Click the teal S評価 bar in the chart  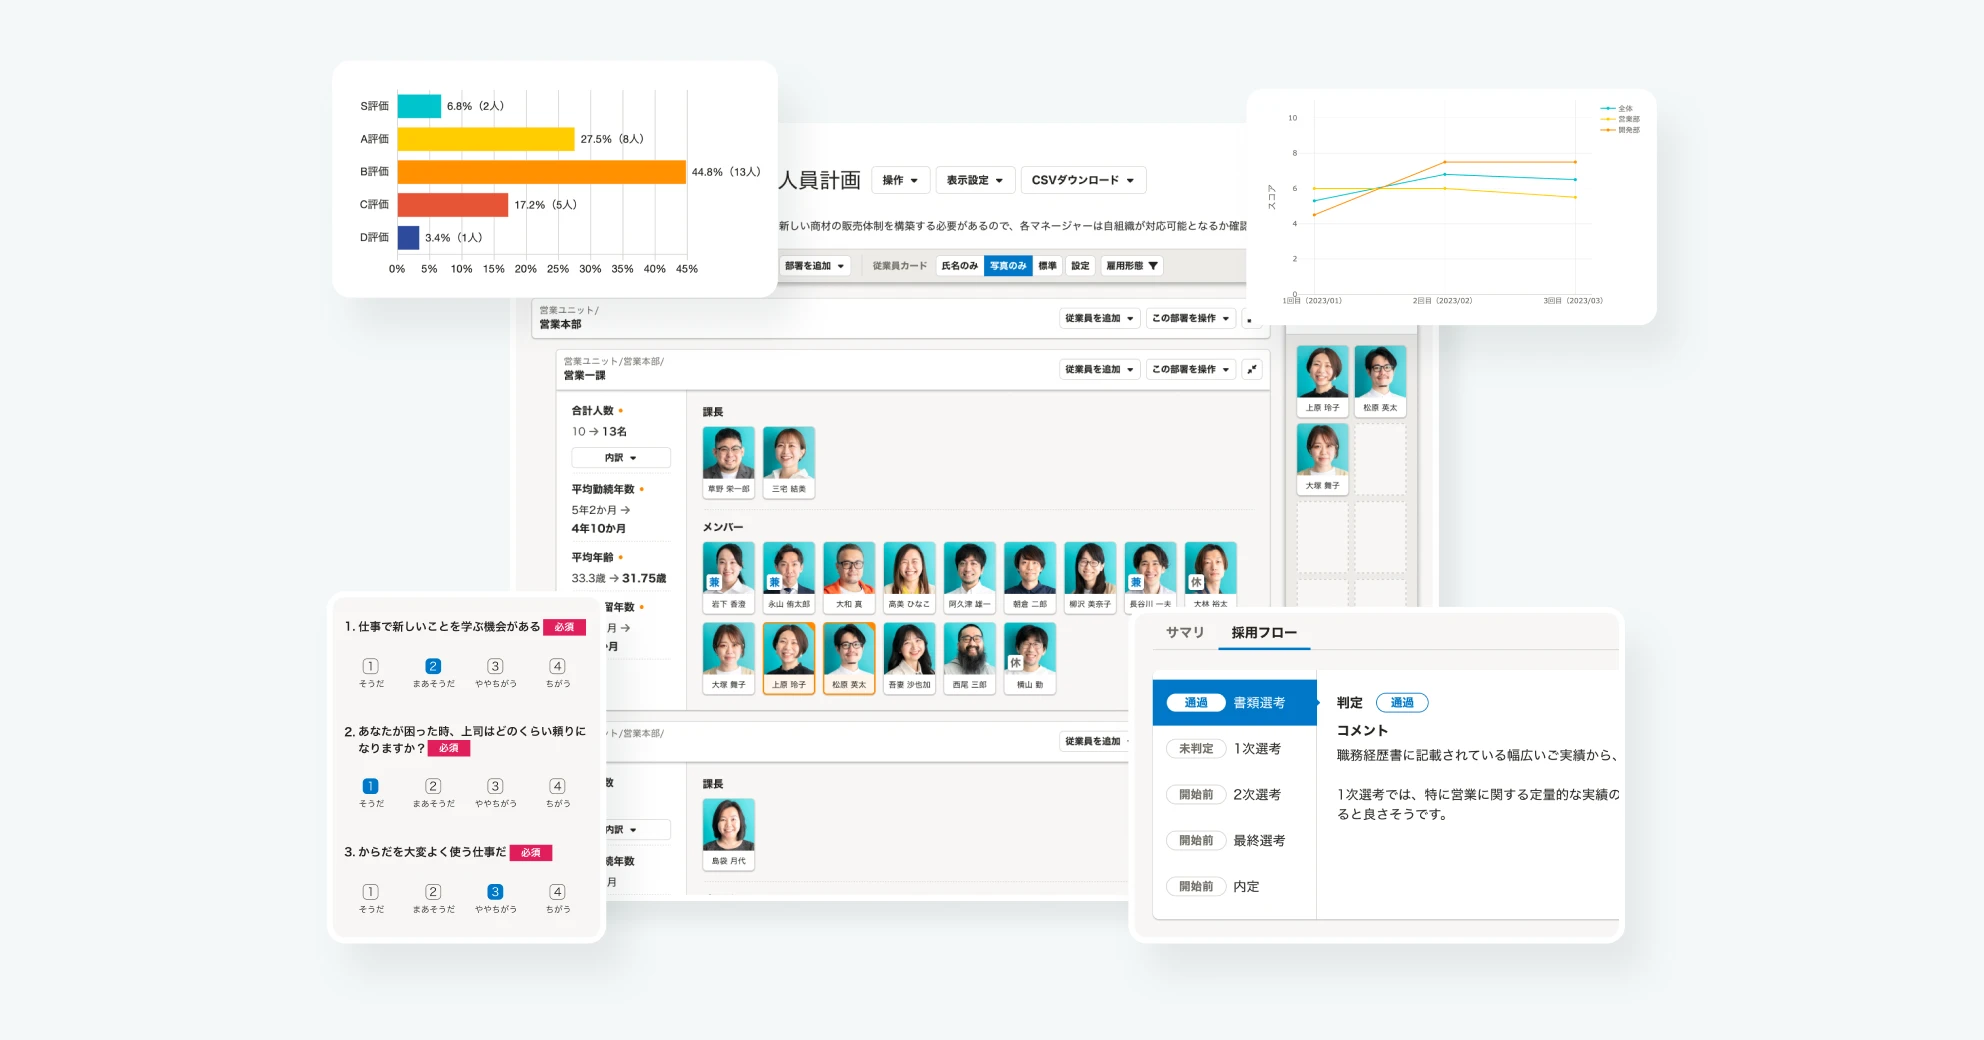(419, 106)
